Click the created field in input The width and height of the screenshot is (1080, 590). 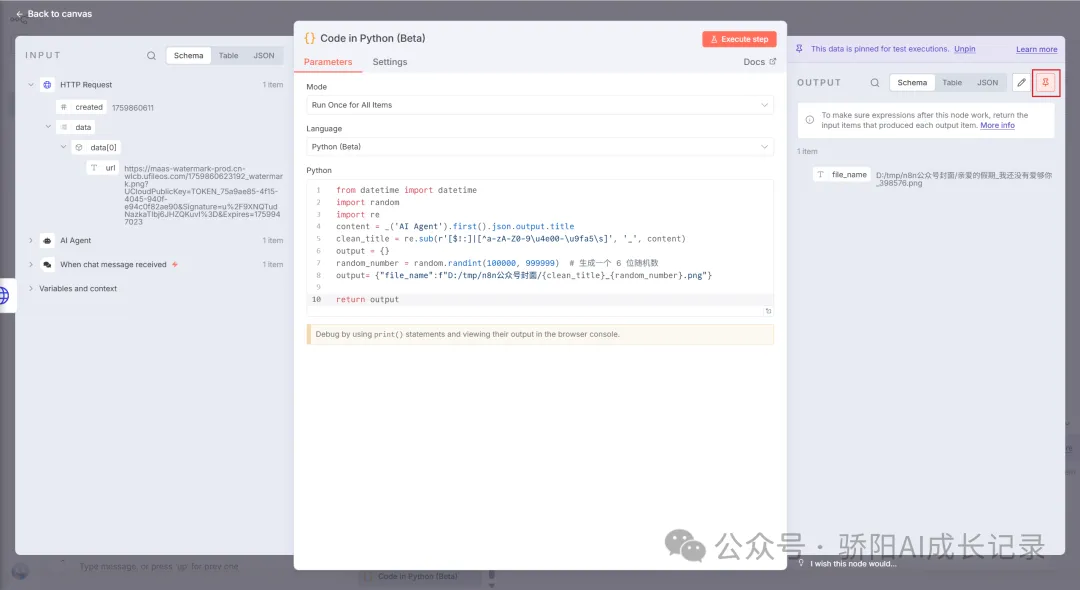pyautogui.click(x=83, y=107)
